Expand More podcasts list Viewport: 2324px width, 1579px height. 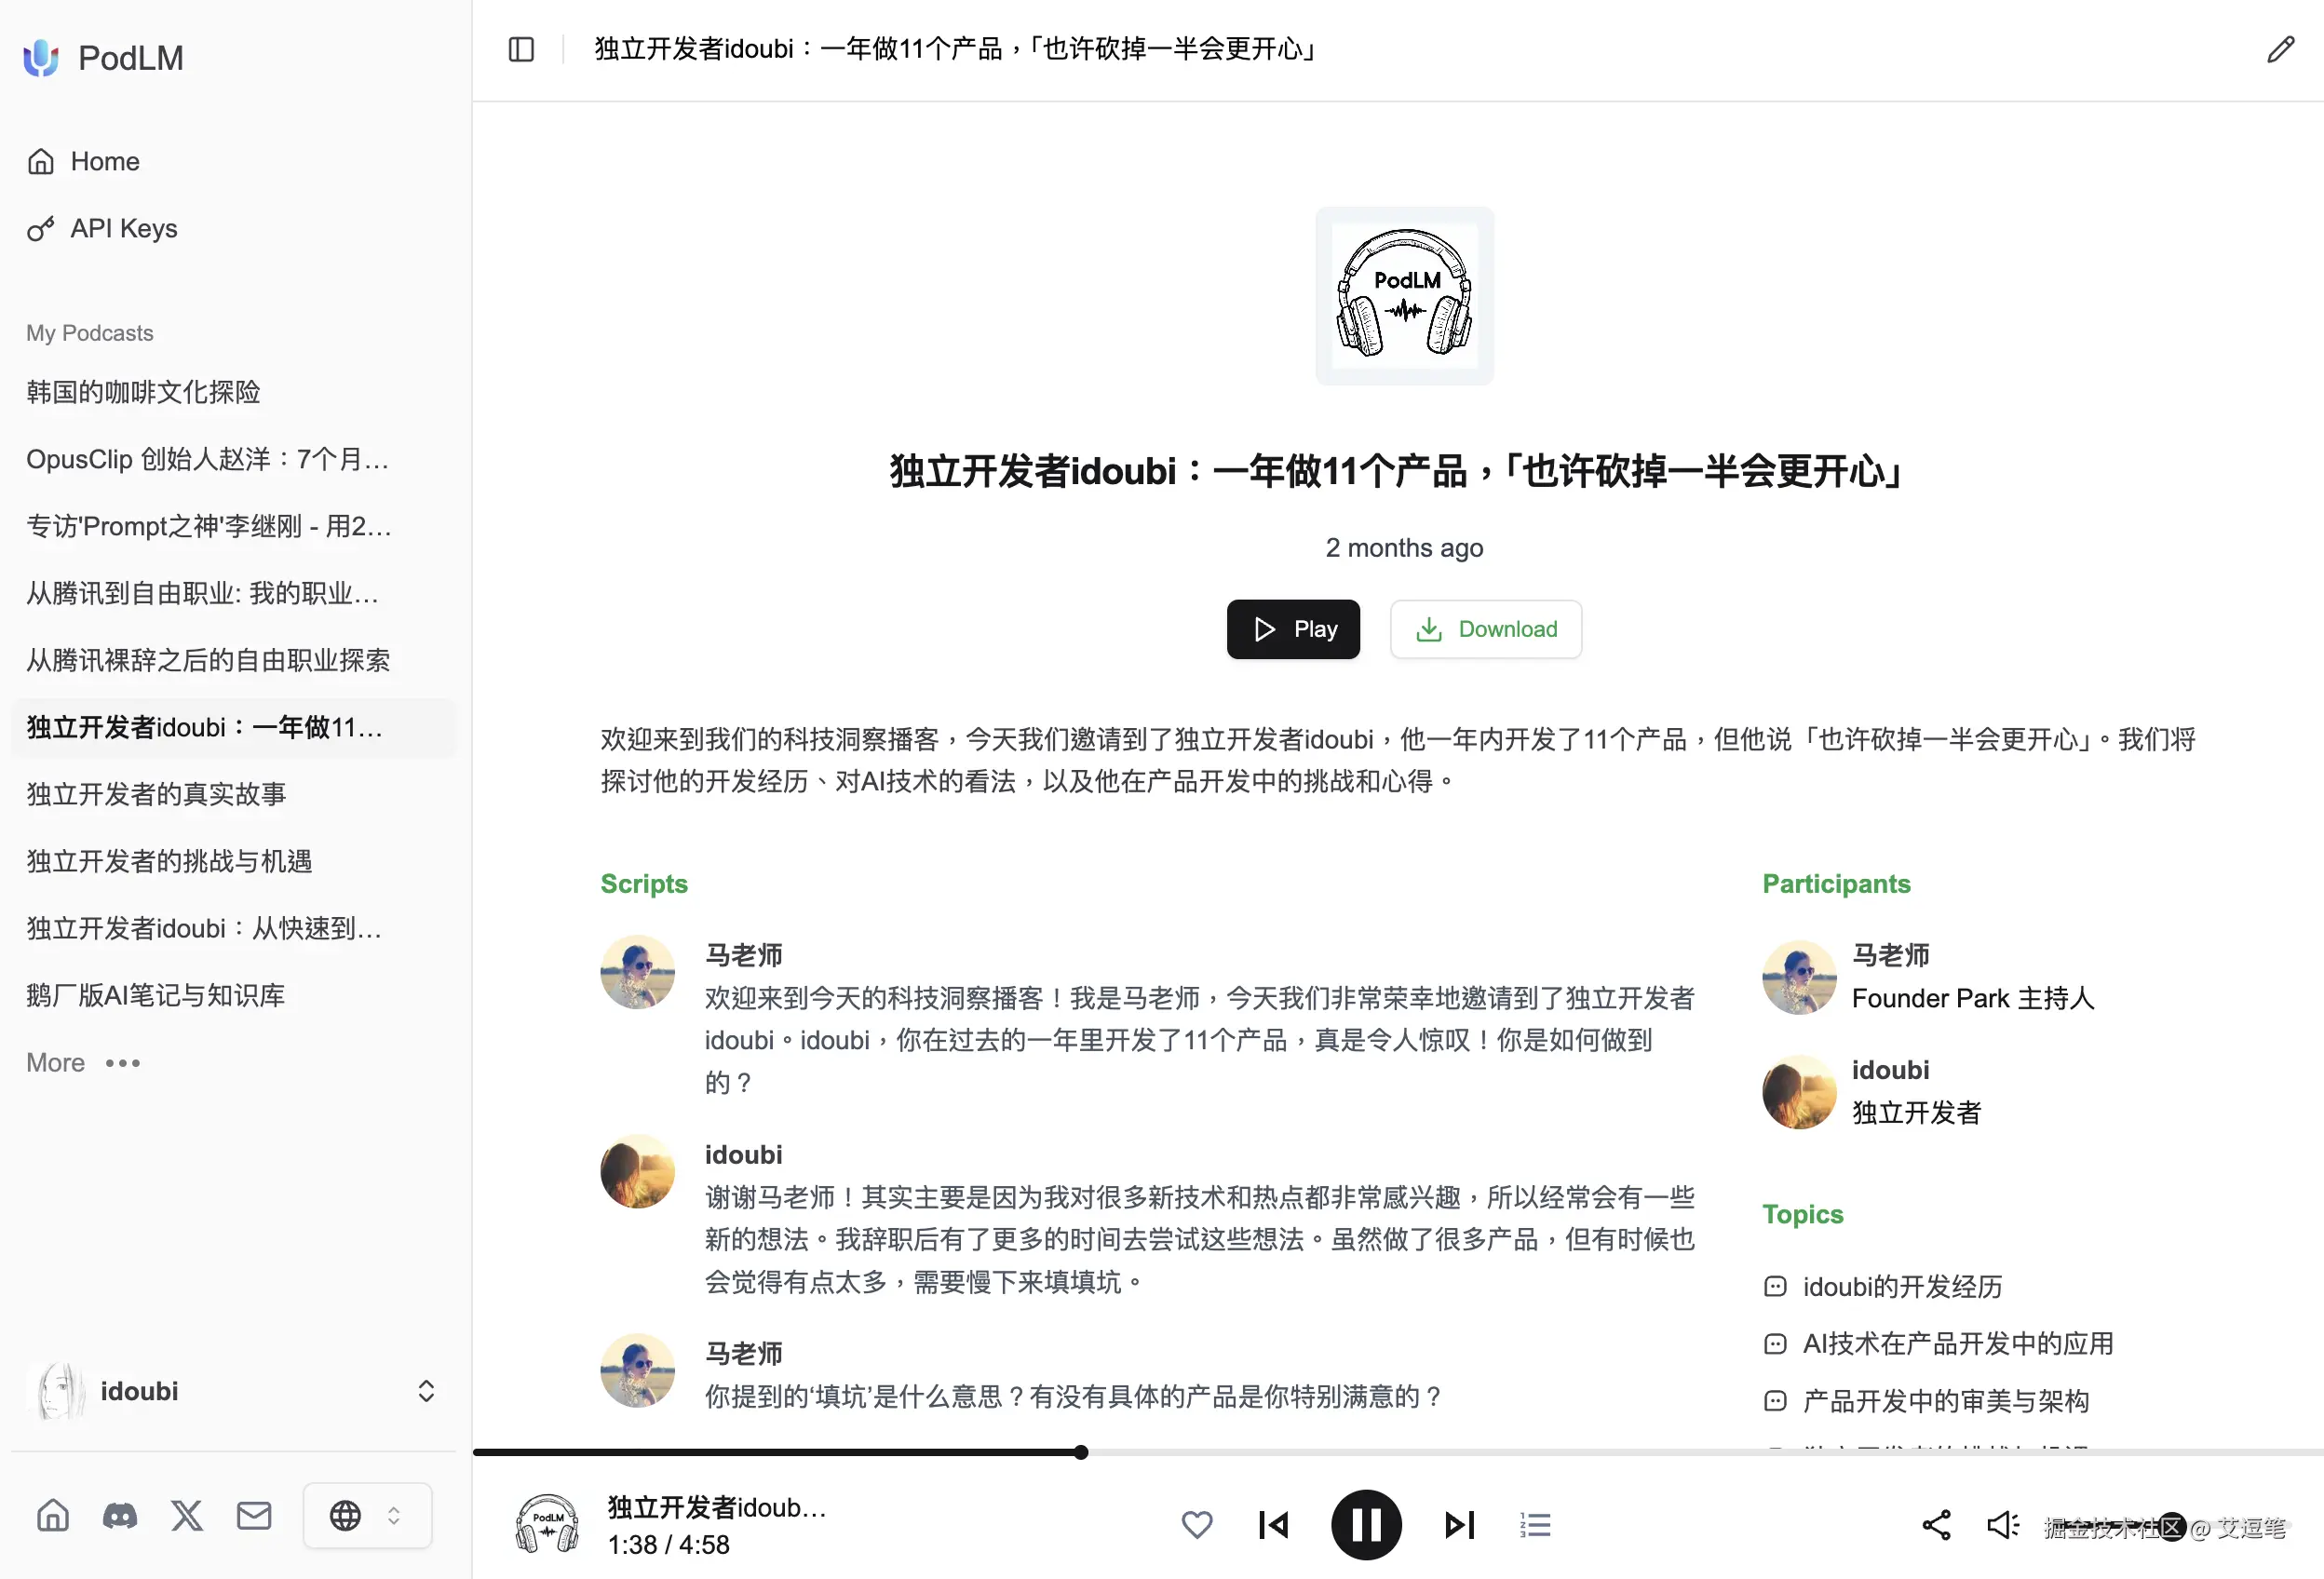(x=84, y=1062)
